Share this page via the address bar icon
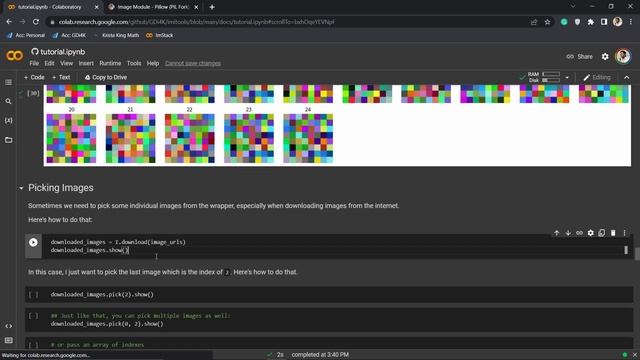The height and width of the screenshot is (360, 640). coord(534,22)
